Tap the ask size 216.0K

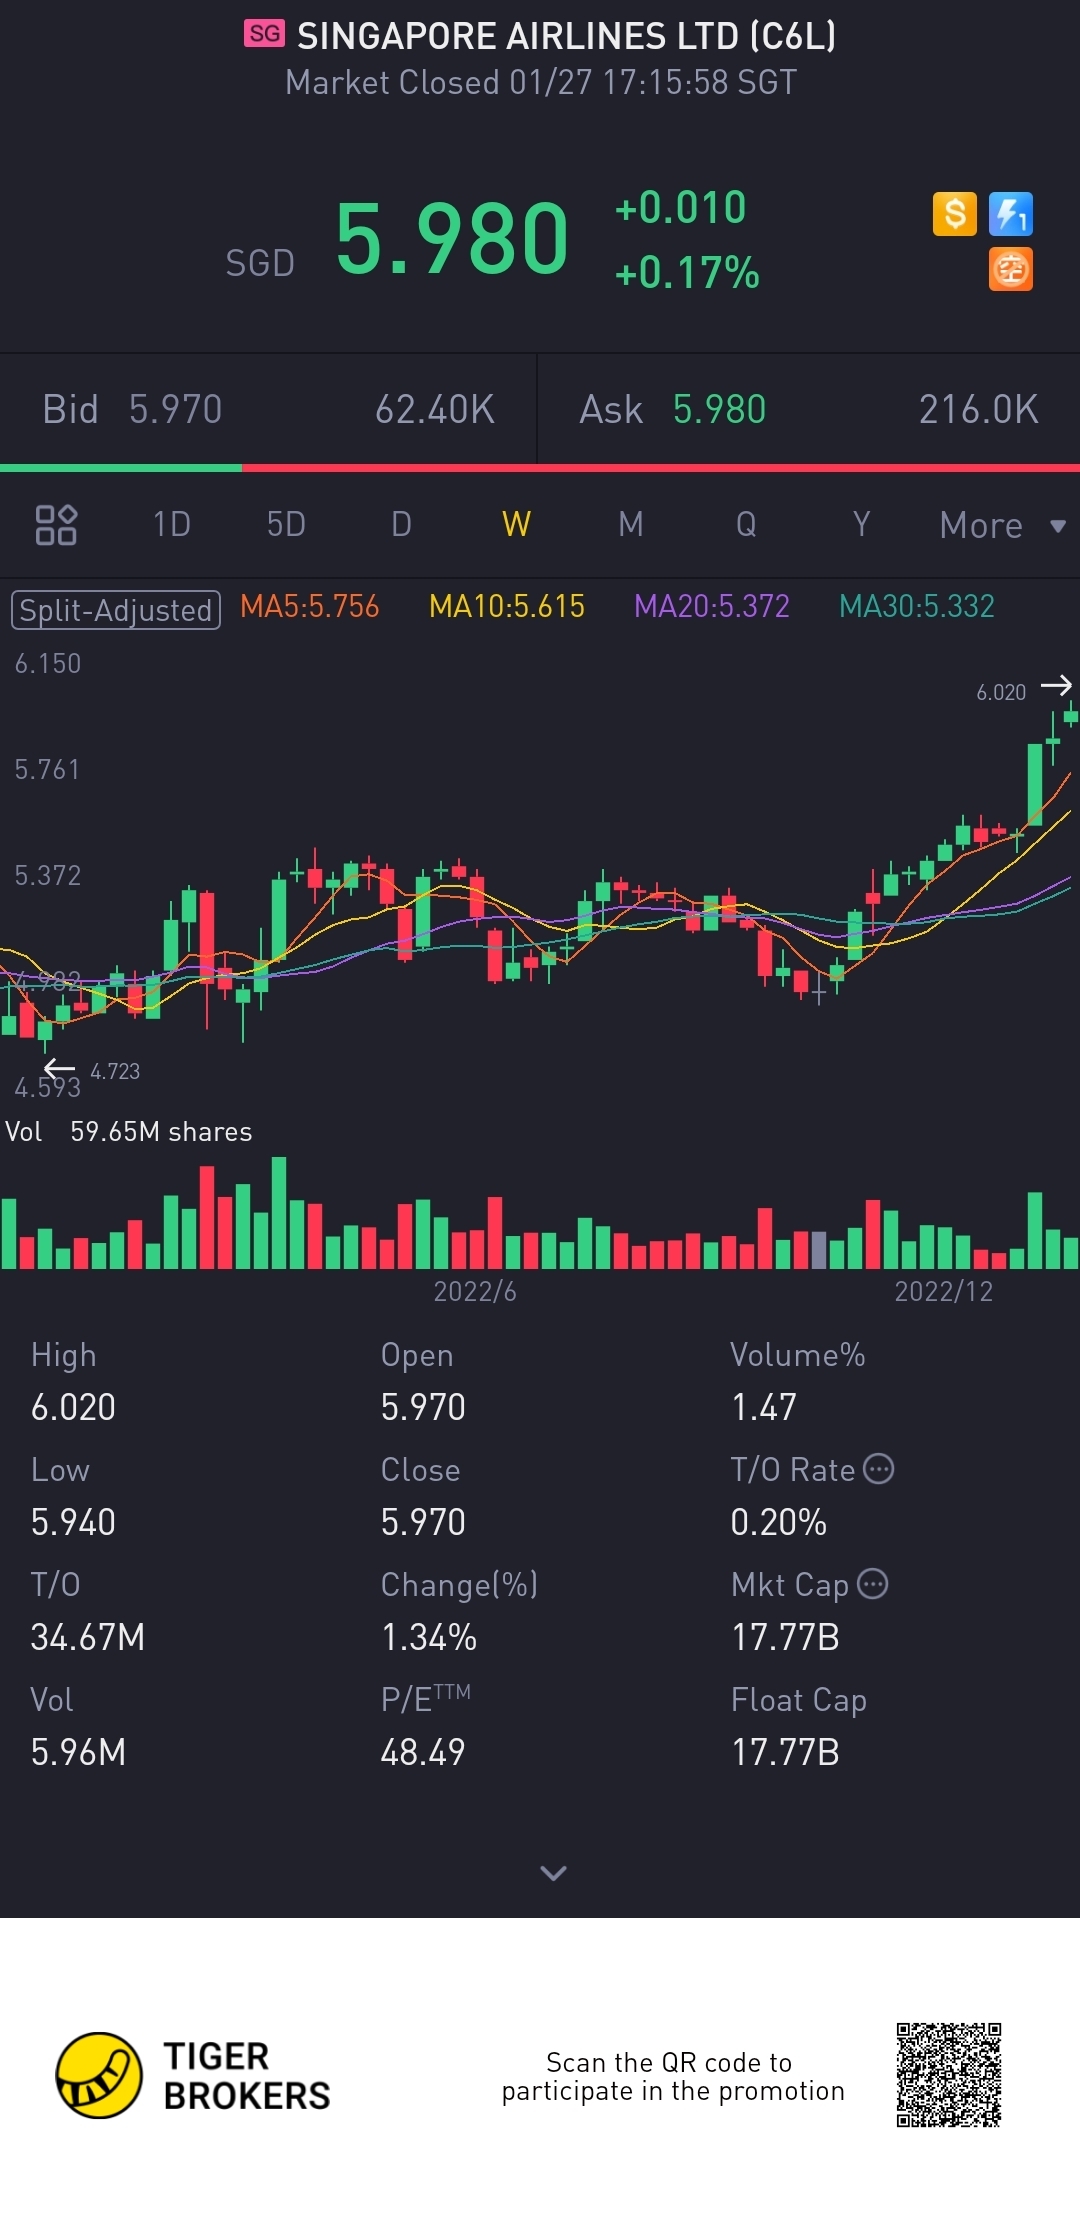(x=979, y=409)
